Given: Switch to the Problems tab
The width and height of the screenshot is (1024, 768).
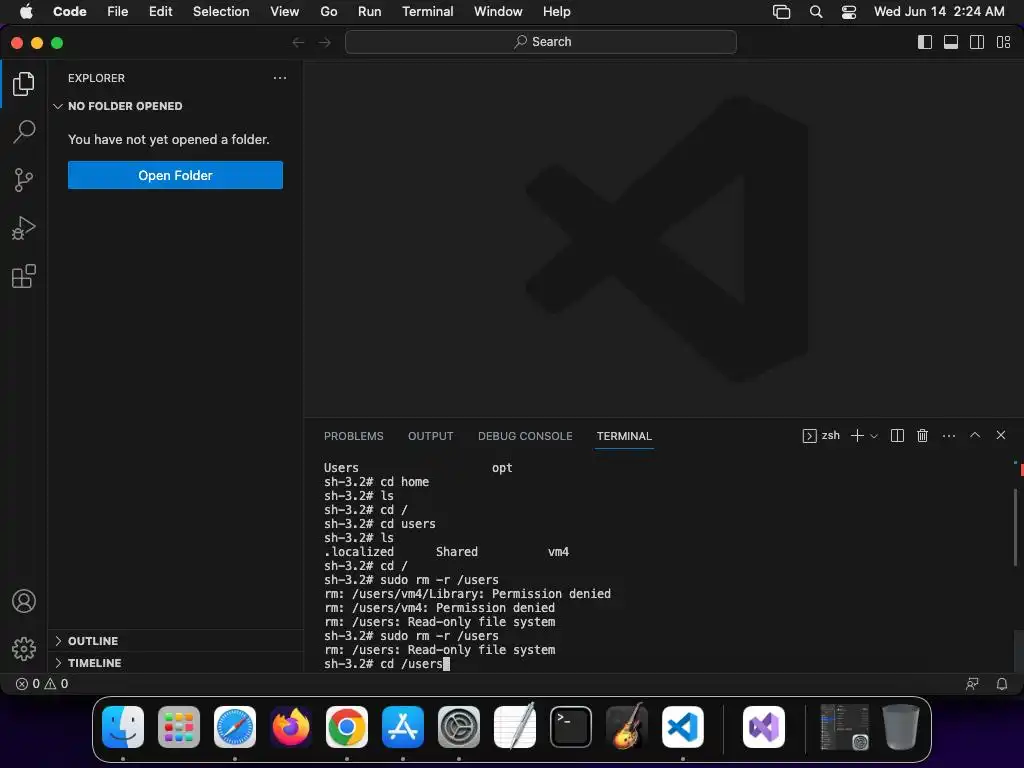Looking at the screenshot, I should tap(353, 436).
